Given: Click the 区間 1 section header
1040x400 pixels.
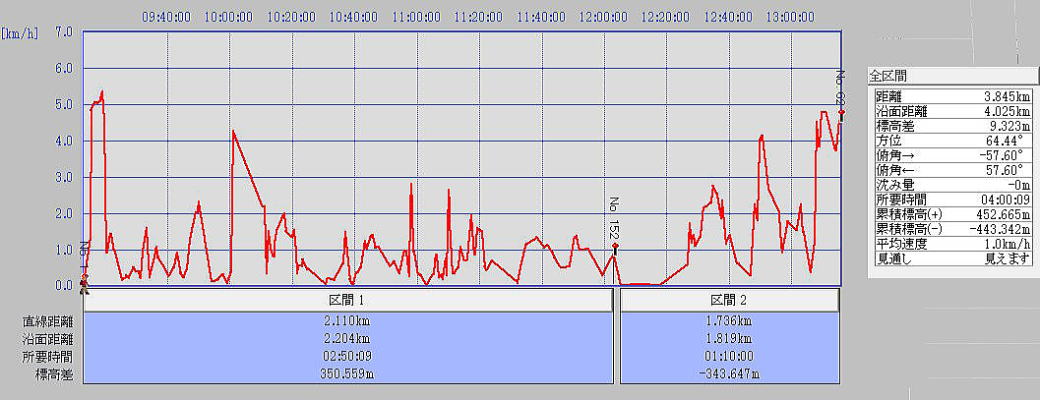Looking at the screenshot, I should click(x=348, y=301).
